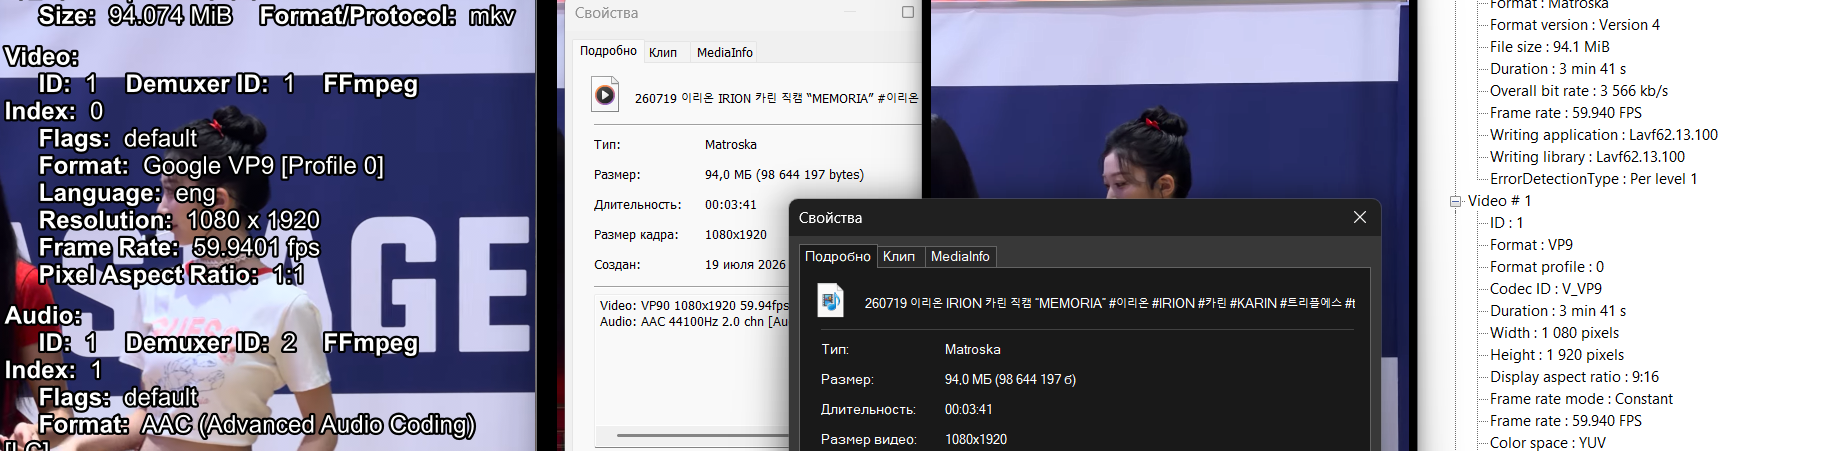Click the media player file icon in light Свойства window
Screen dimensions: 1824x451
pos(605,95)
